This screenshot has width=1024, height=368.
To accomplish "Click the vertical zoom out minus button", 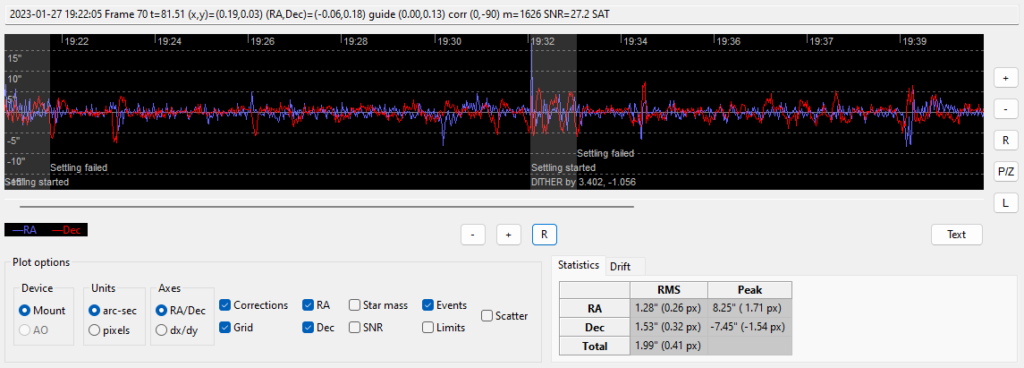I will [1005, 108].
